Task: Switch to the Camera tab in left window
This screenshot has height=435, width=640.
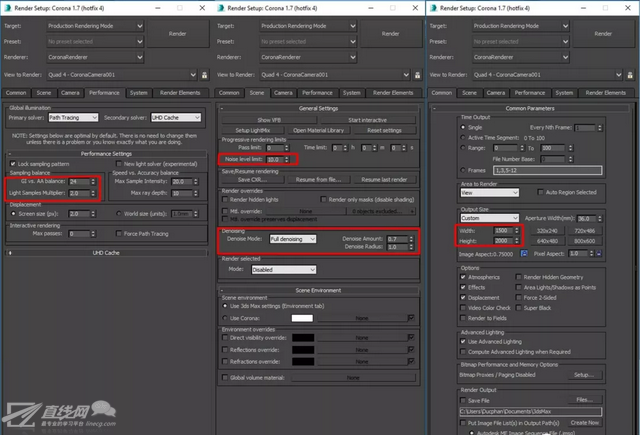Action: tap(70, 92)
